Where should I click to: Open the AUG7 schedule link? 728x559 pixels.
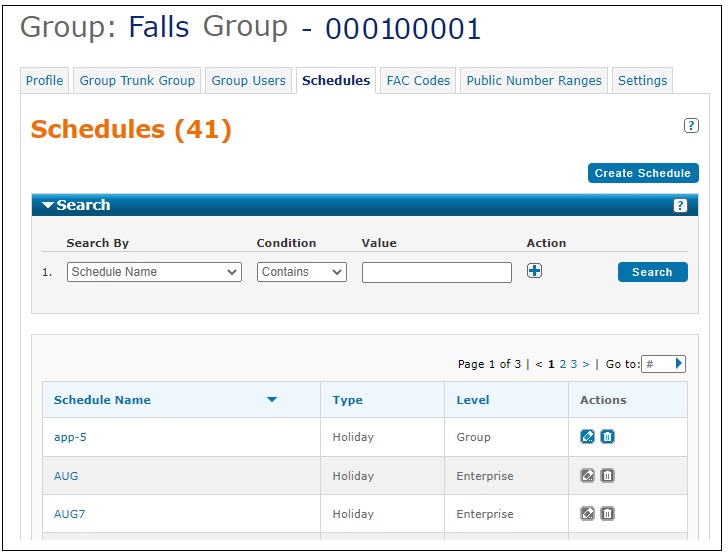(x=70, y=514)
